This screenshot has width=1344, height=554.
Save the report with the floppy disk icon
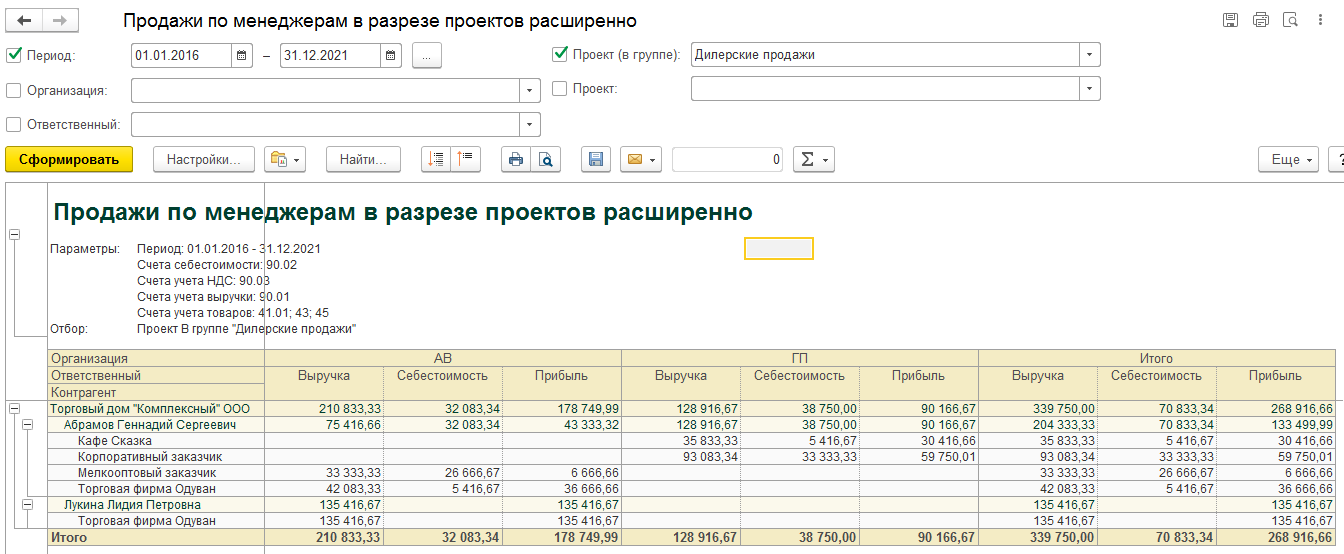(596, 159)
